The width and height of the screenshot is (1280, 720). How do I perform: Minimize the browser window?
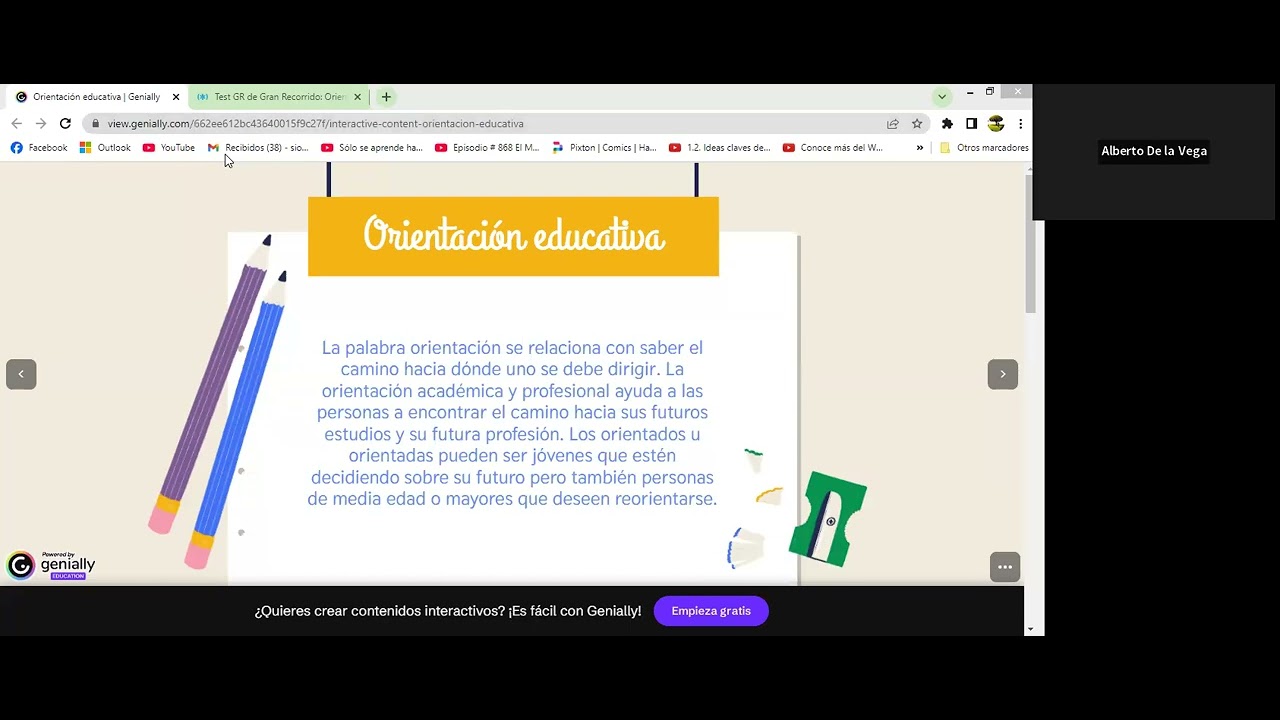(970, 92)
